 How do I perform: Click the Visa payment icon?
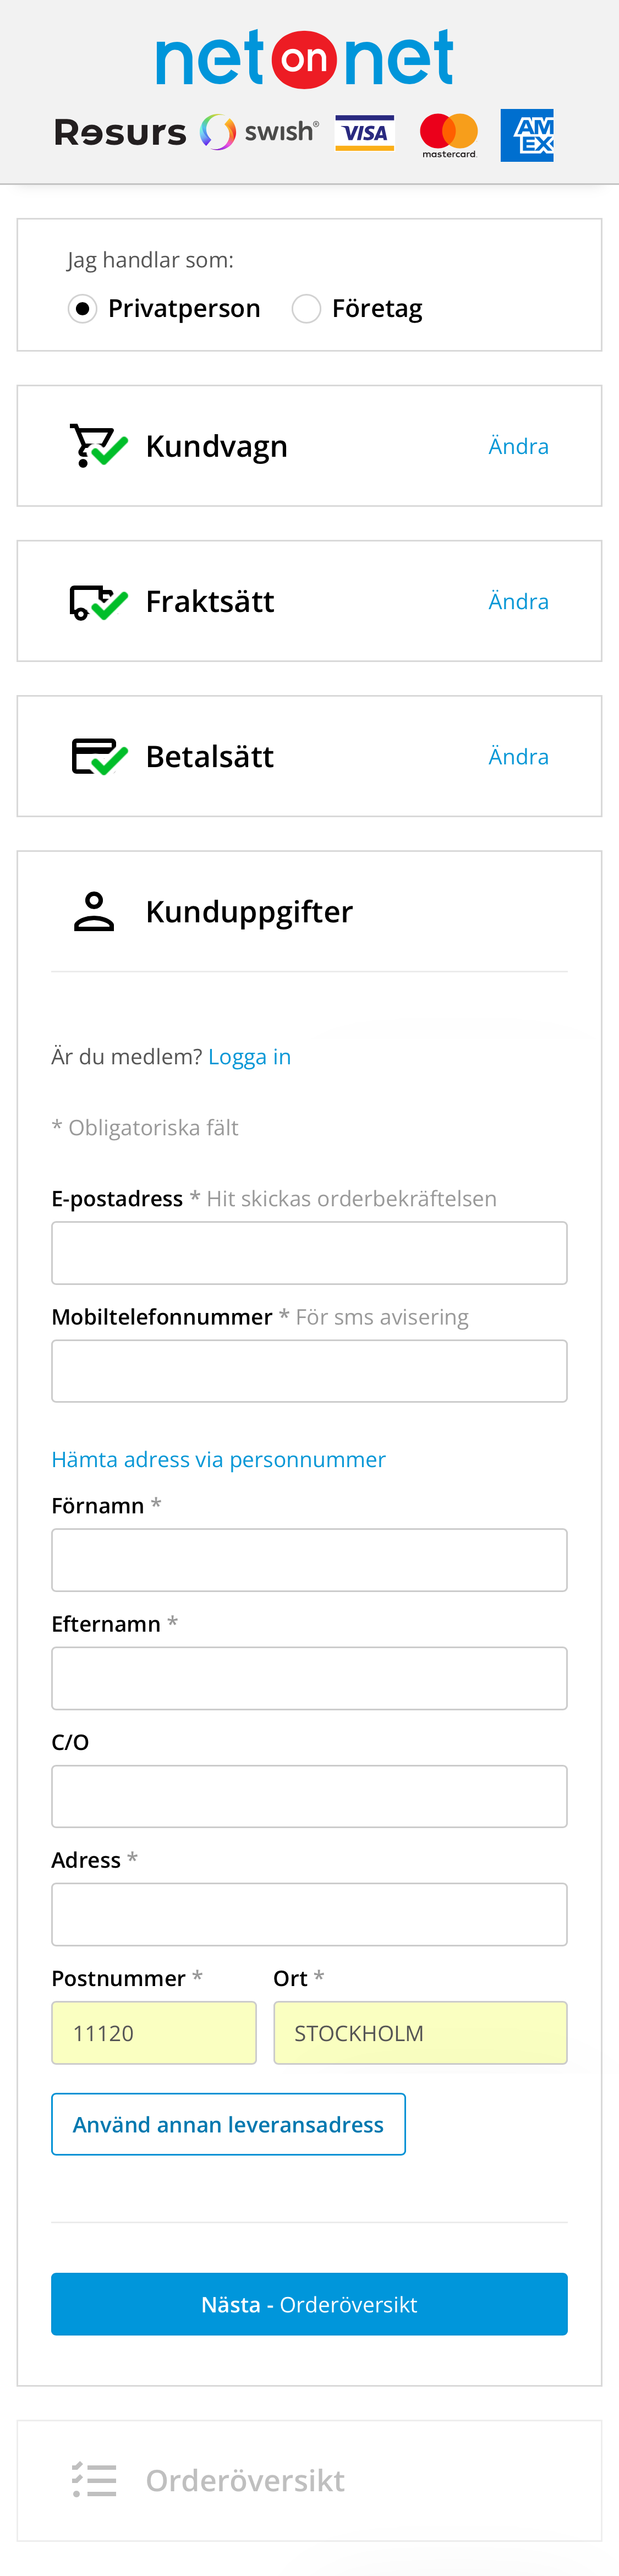[365, 131]
